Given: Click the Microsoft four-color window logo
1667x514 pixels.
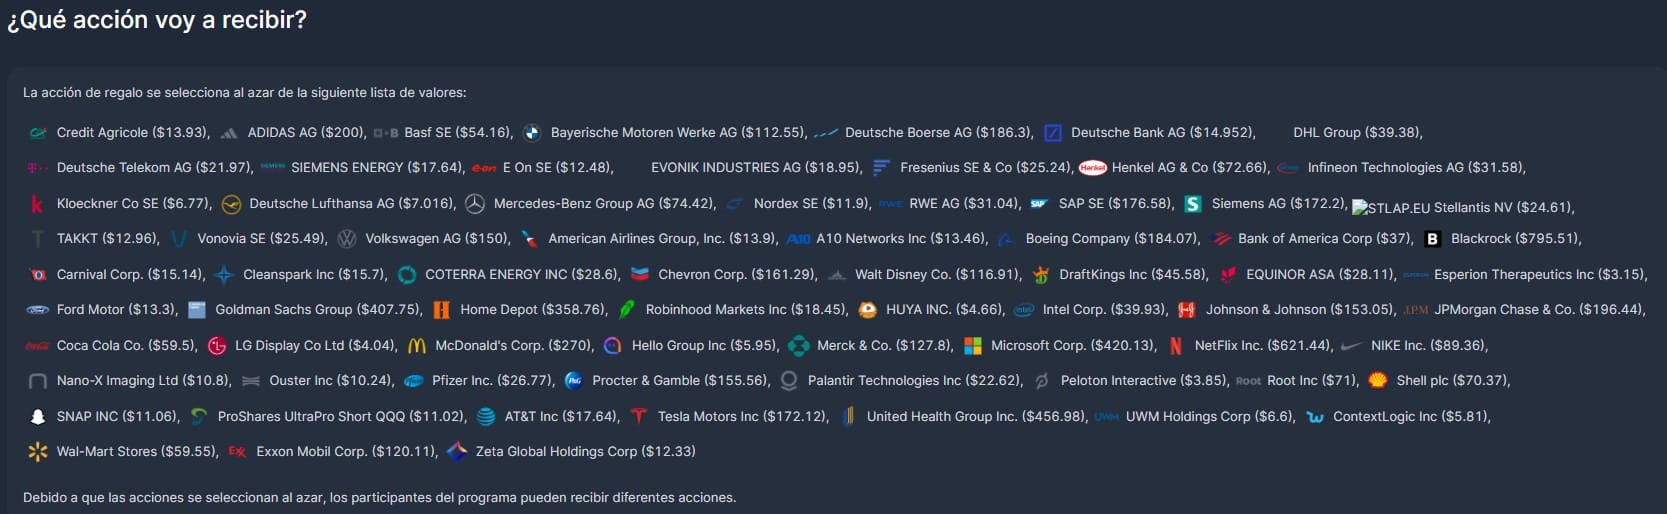Looking at the screenshot, I should click(972, 346).
